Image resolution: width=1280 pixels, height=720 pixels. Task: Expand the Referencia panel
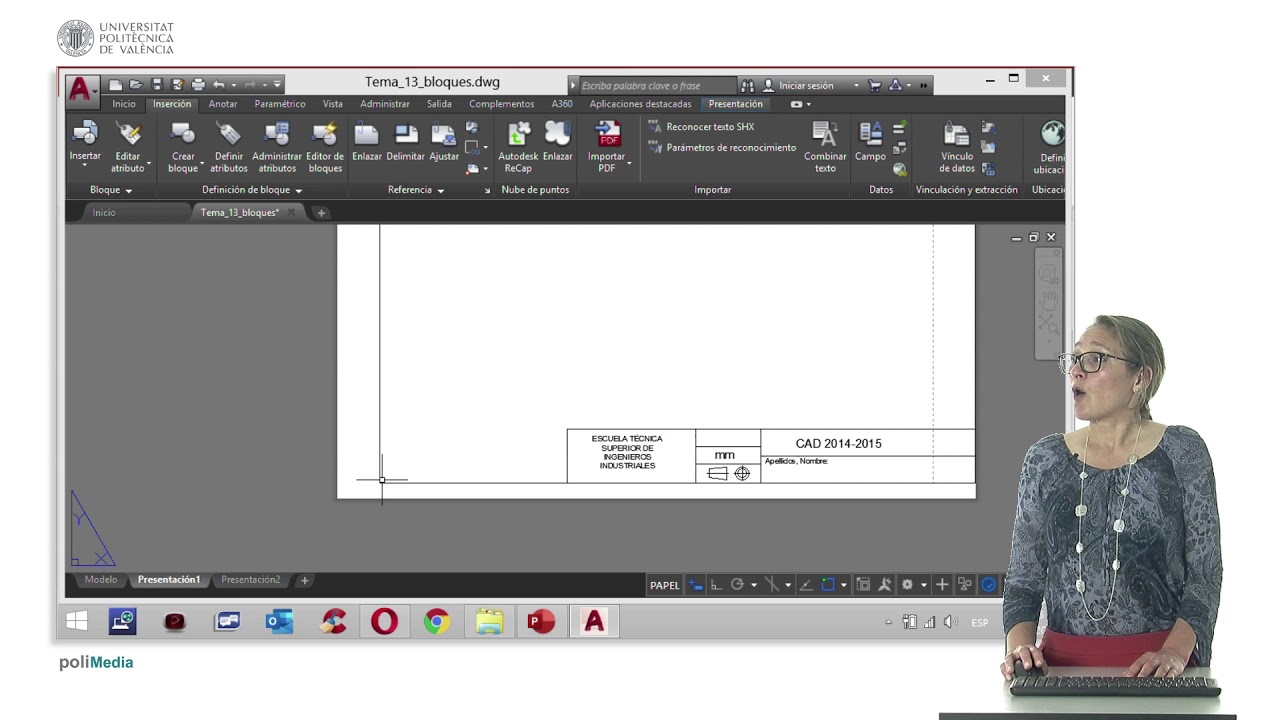pos(416,190)
